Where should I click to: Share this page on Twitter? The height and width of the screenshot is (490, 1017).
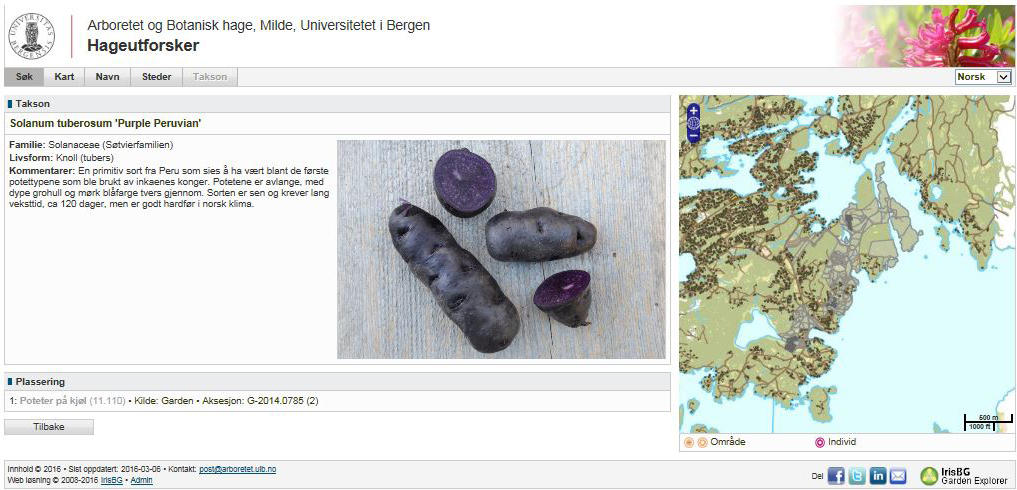point(857,476)
